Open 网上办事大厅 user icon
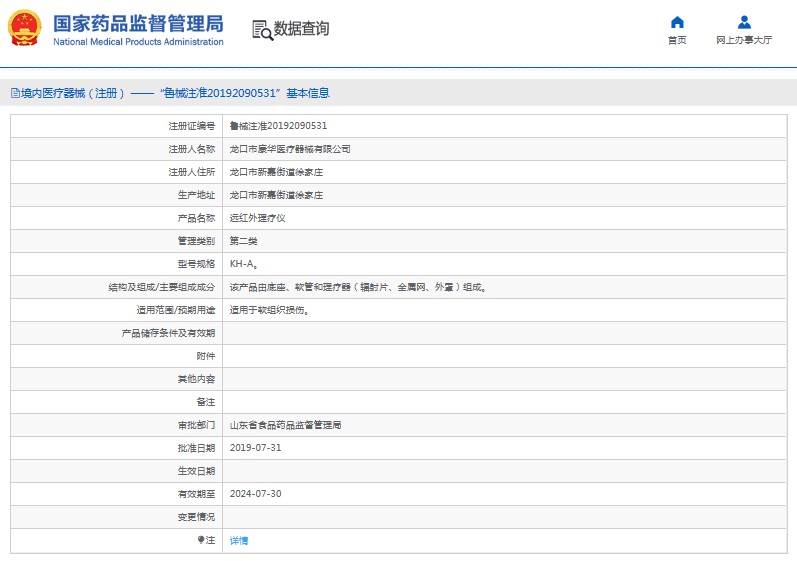 point(744,22)
